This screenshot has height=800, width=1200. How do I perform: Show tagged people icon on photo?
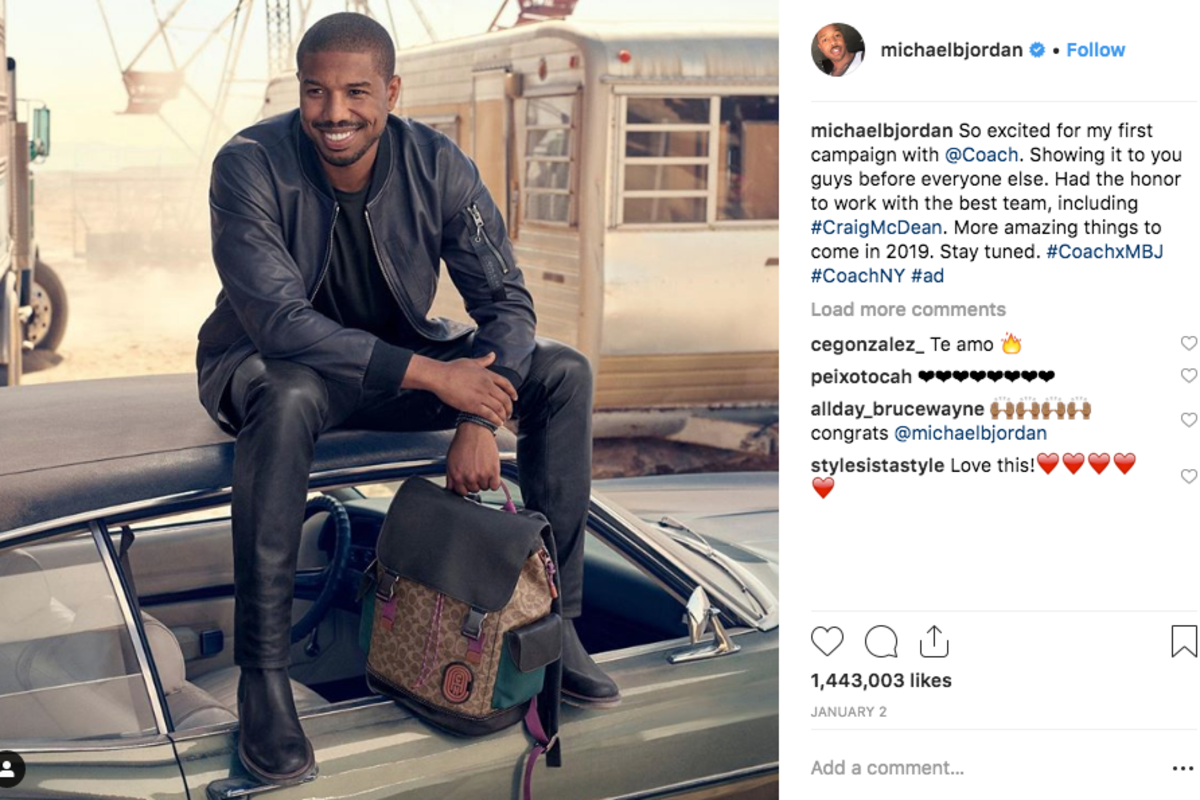click(10, 769)
